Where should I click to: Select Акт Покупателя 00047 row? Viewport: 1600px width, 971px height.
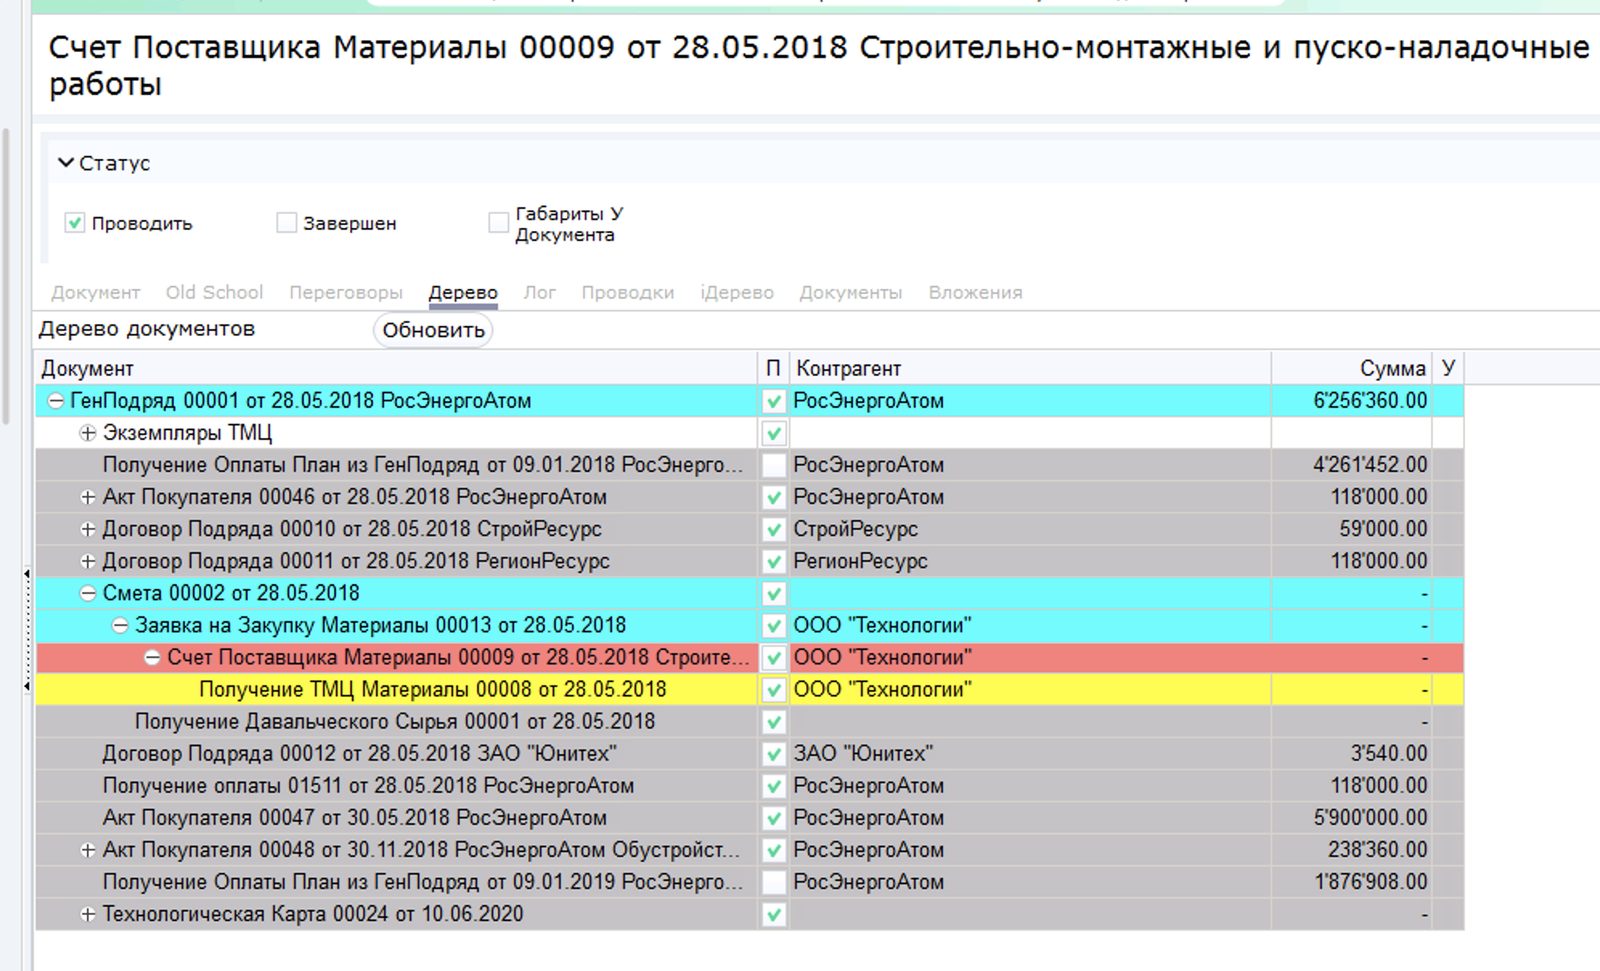click(x=750, y=817)
